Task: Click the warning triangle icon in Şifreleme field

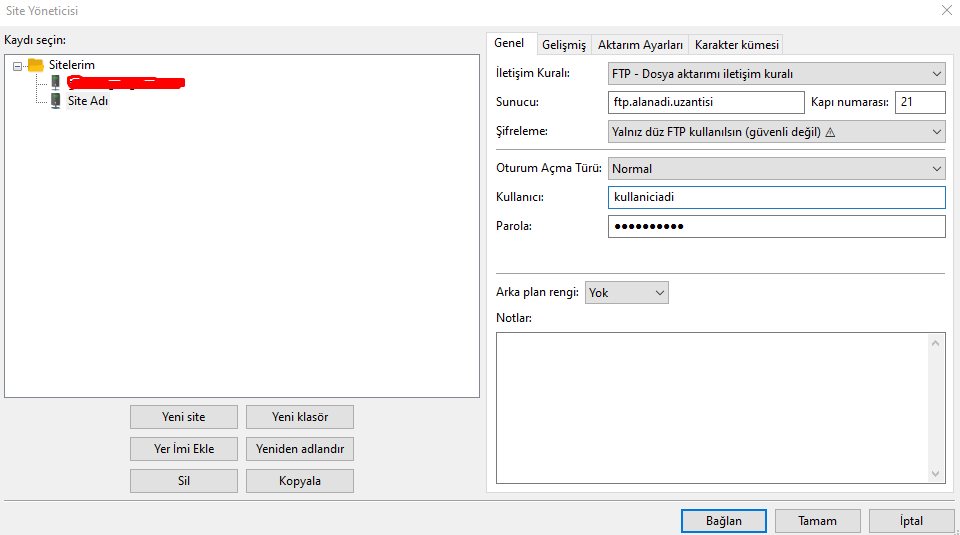Action: pyautogui.click(x=830, y=132)
